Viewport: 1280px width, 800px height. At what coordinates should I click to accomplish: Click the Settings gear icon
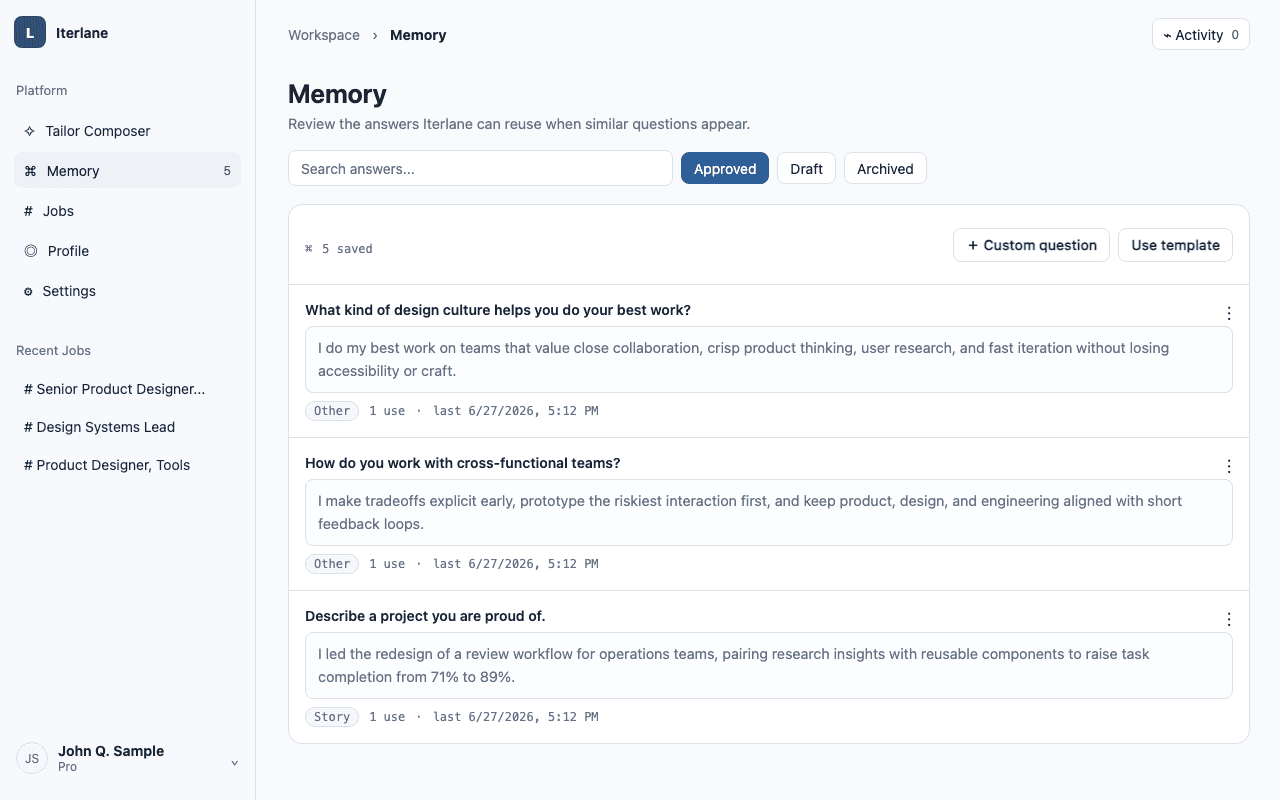point(28,291)
